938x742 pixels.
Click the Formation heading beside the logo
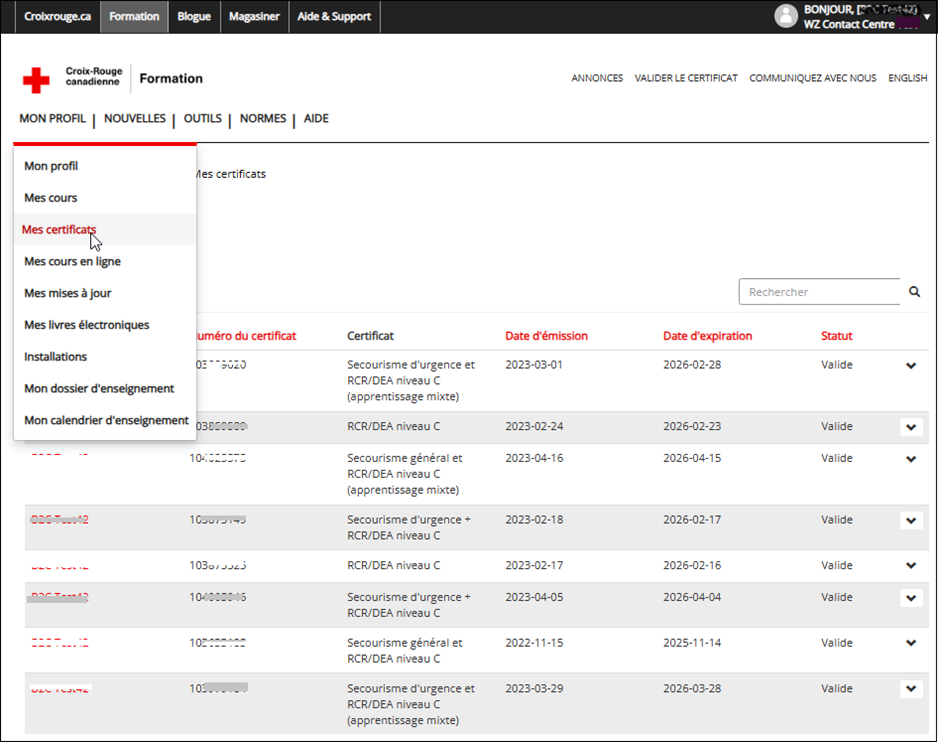coord(171,78)
